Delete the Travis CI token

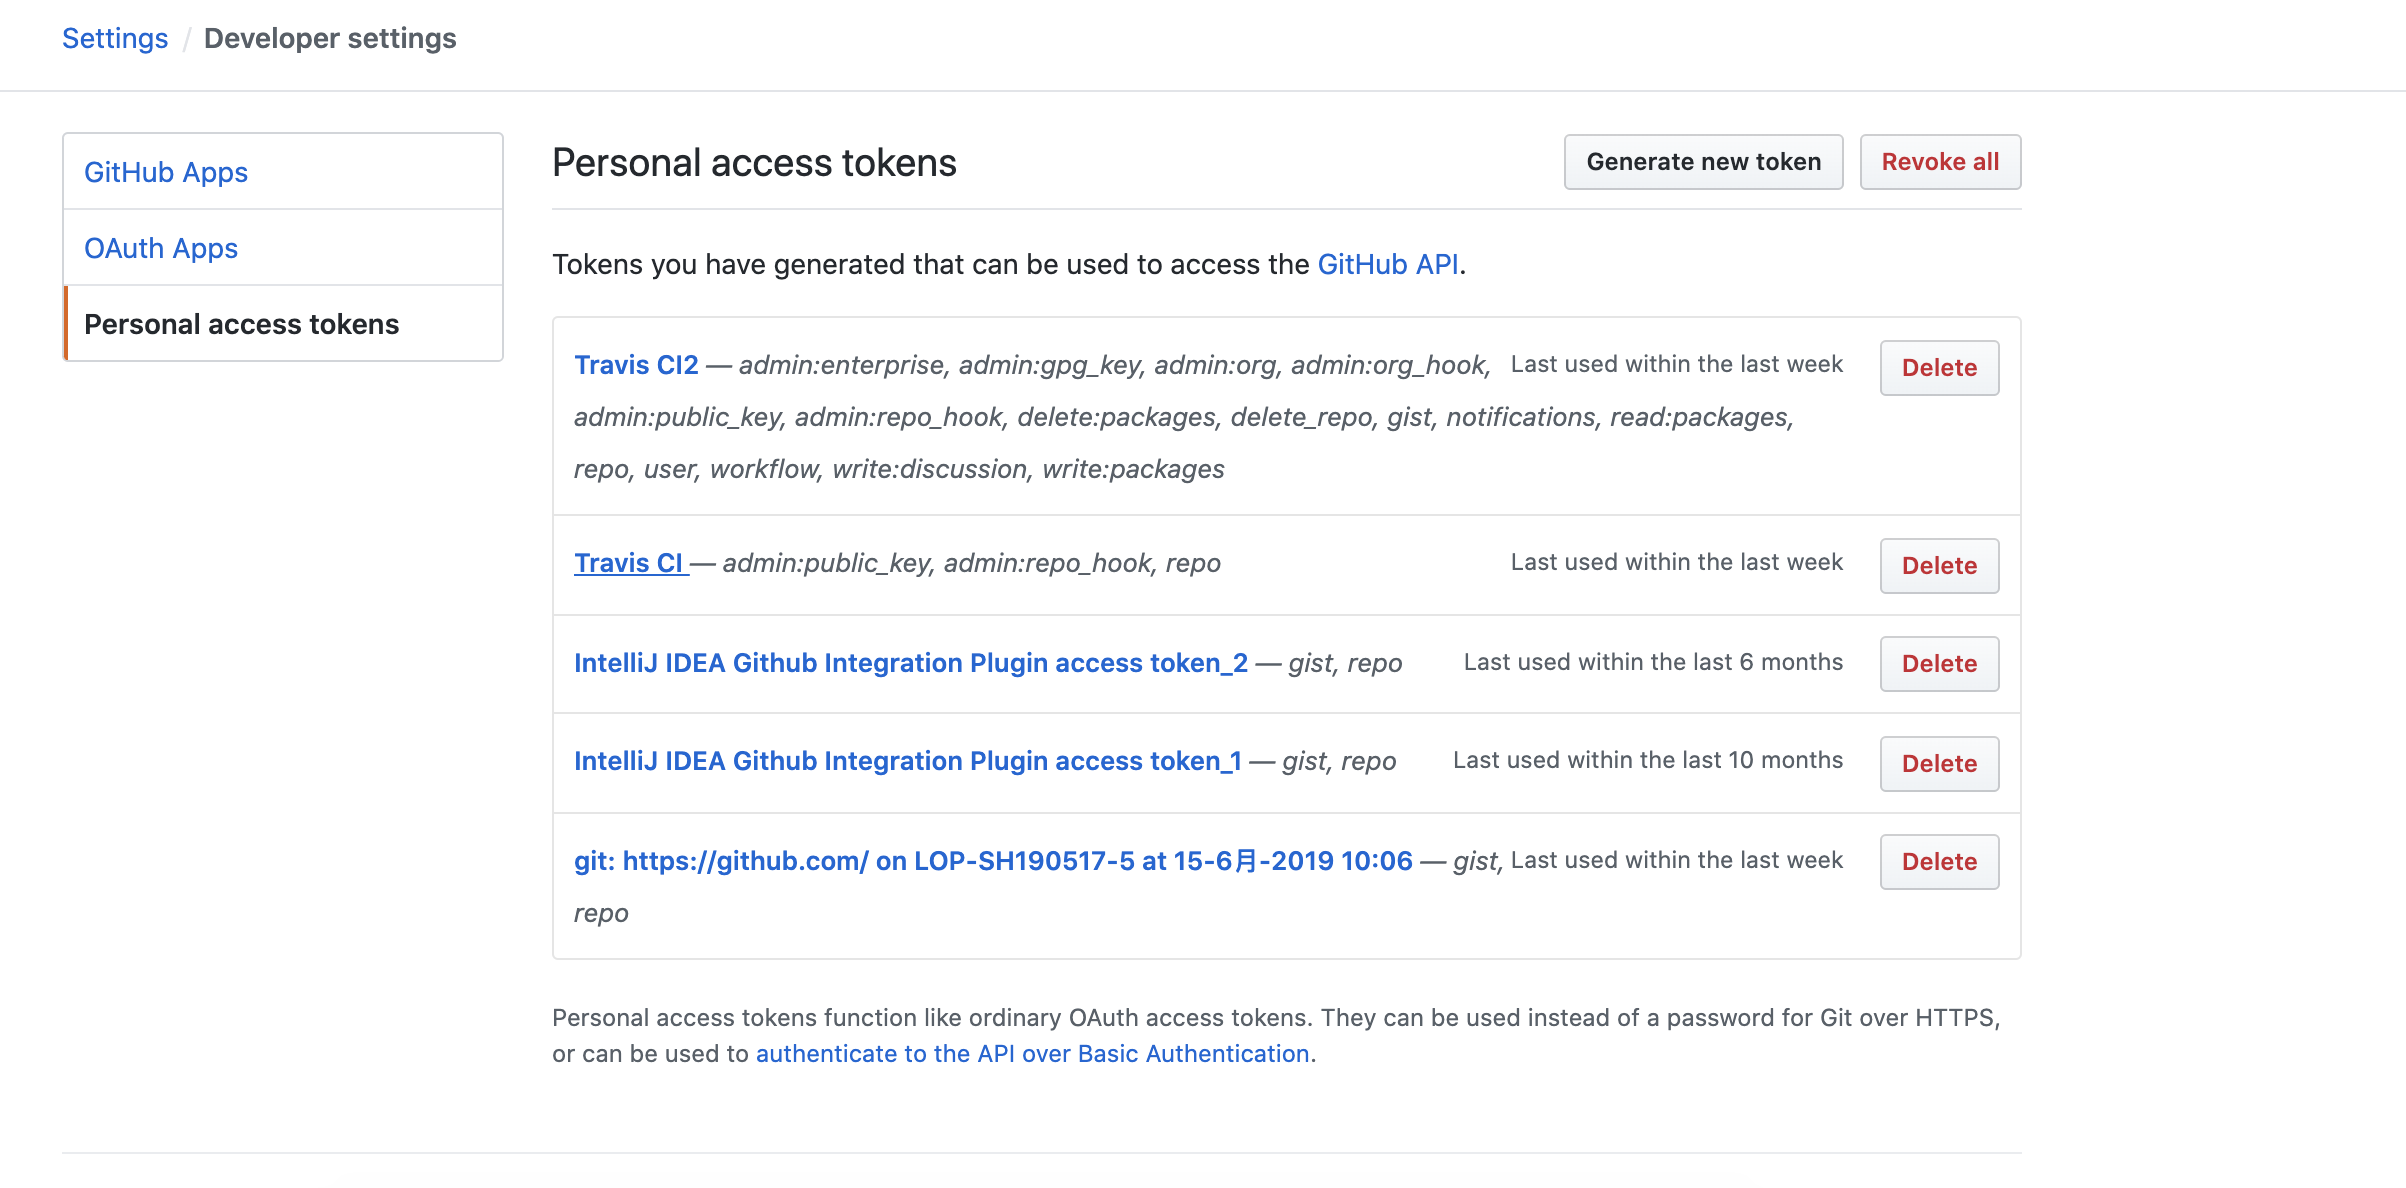point(1939,566)
